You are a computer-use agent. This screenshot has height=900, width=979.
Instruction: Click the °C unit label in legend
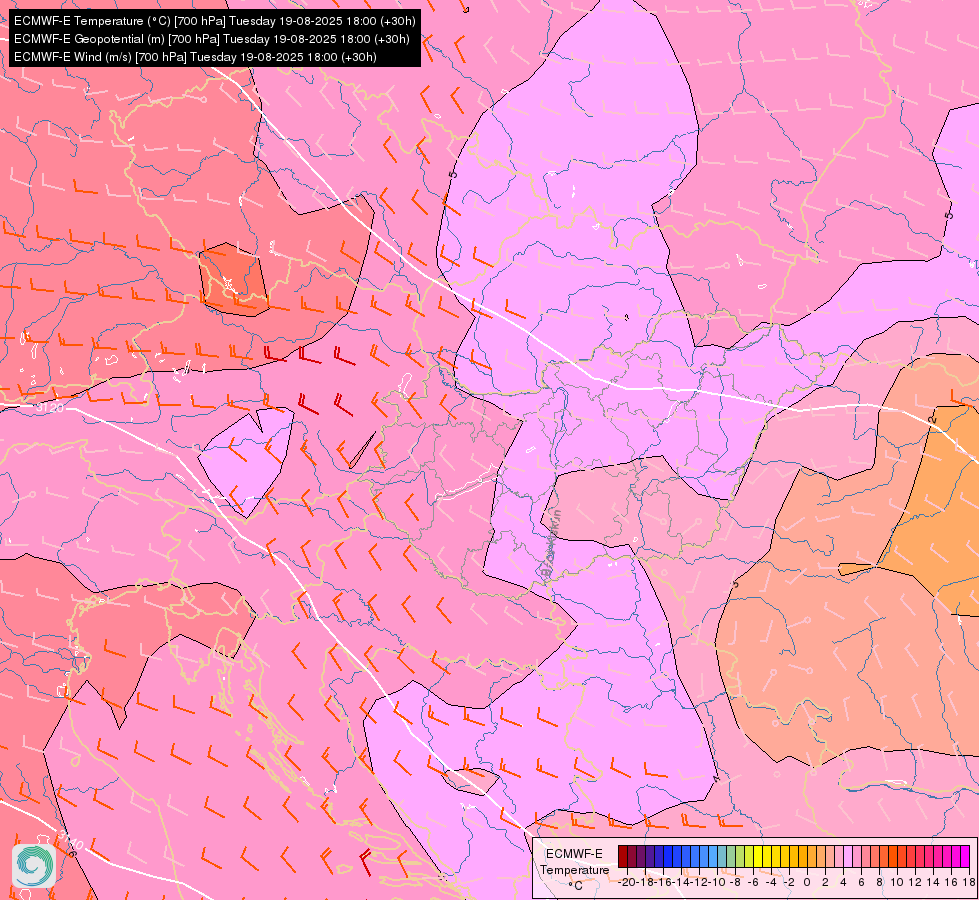click(x=576, y=886)
